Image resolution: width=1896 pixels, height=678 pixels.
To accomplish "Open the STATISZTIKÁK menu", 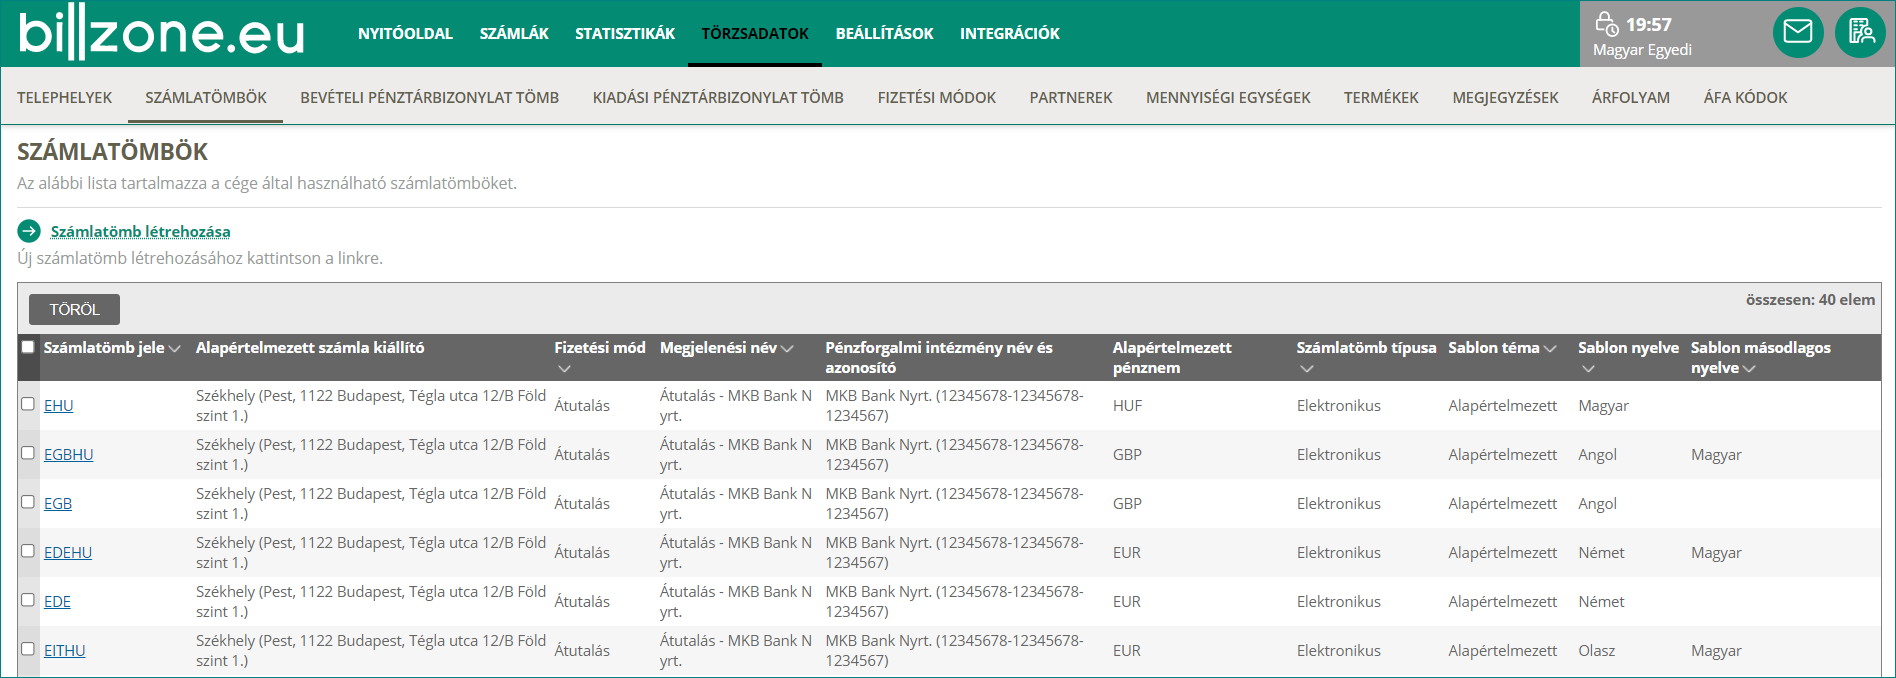I will (625, 34).
